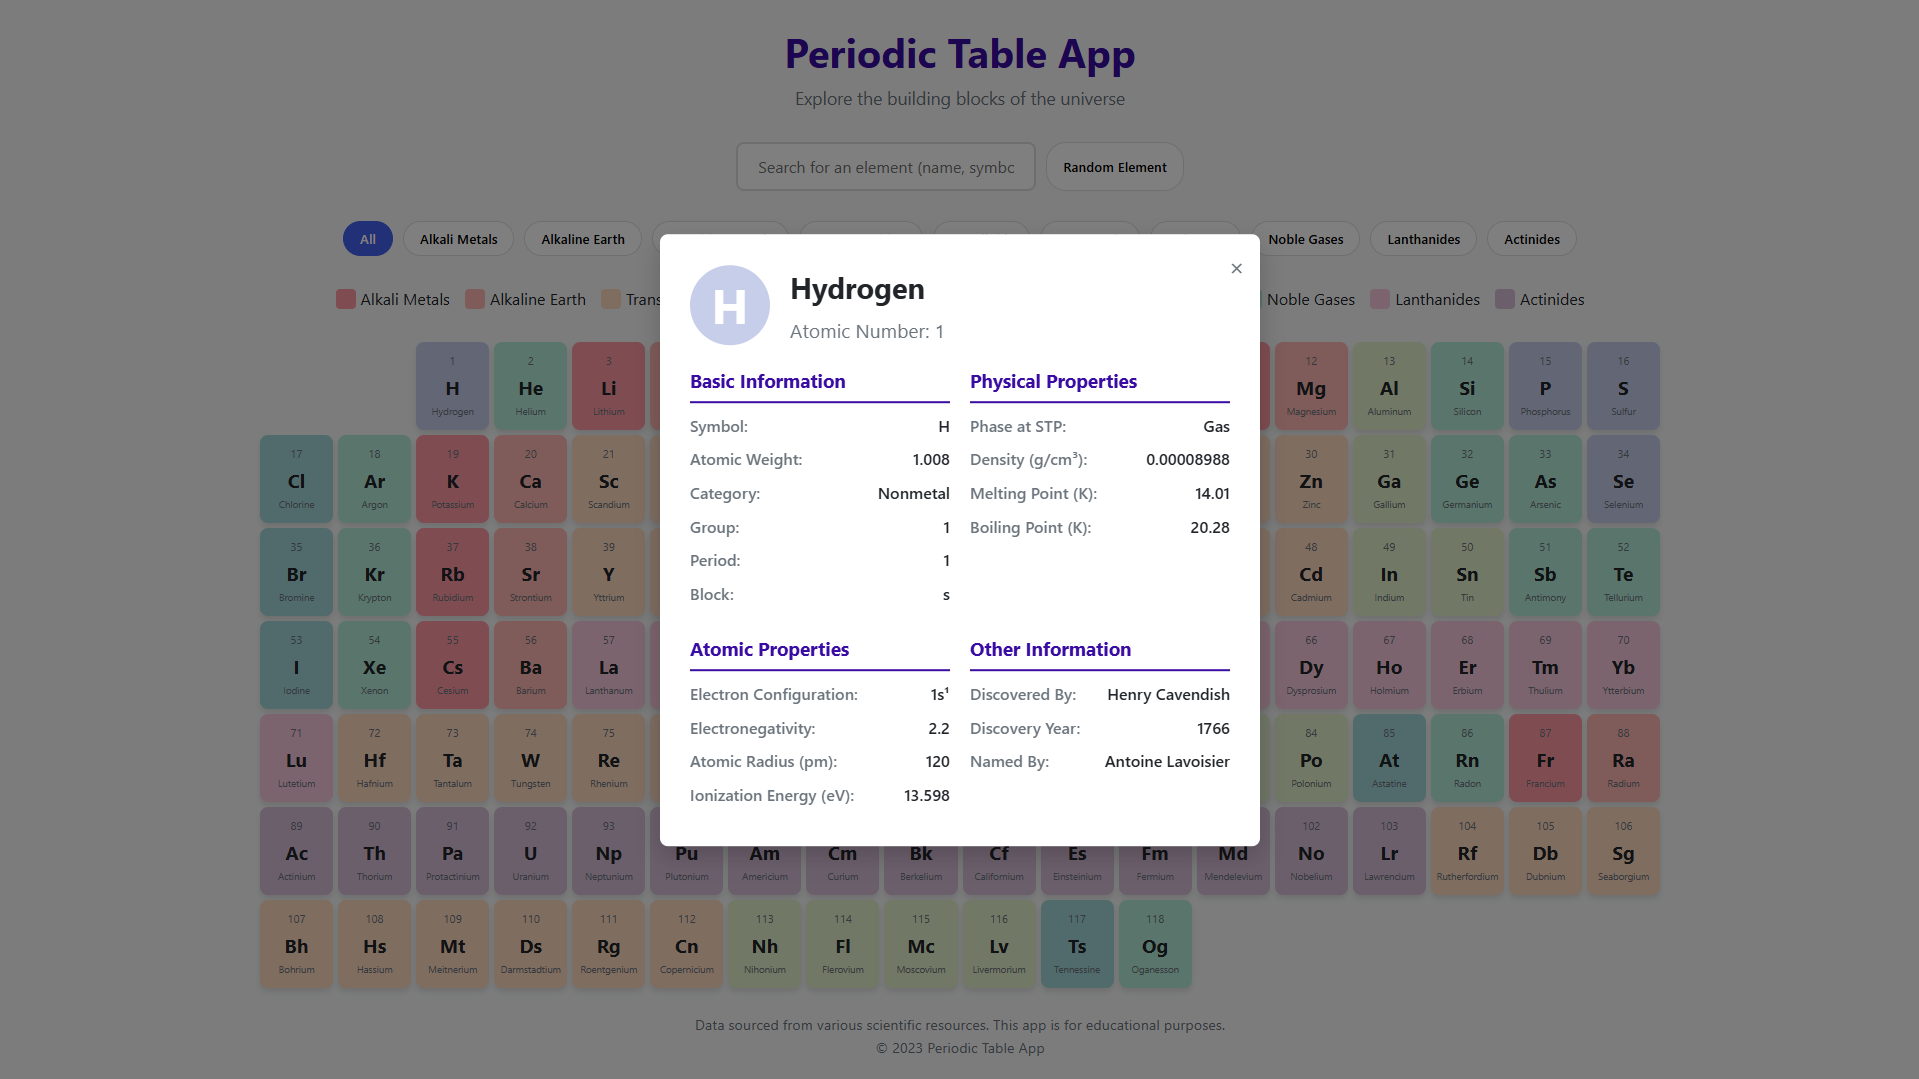Open the Selenium element tile
This screenshot has width=1919, height=1079.
1623,479
